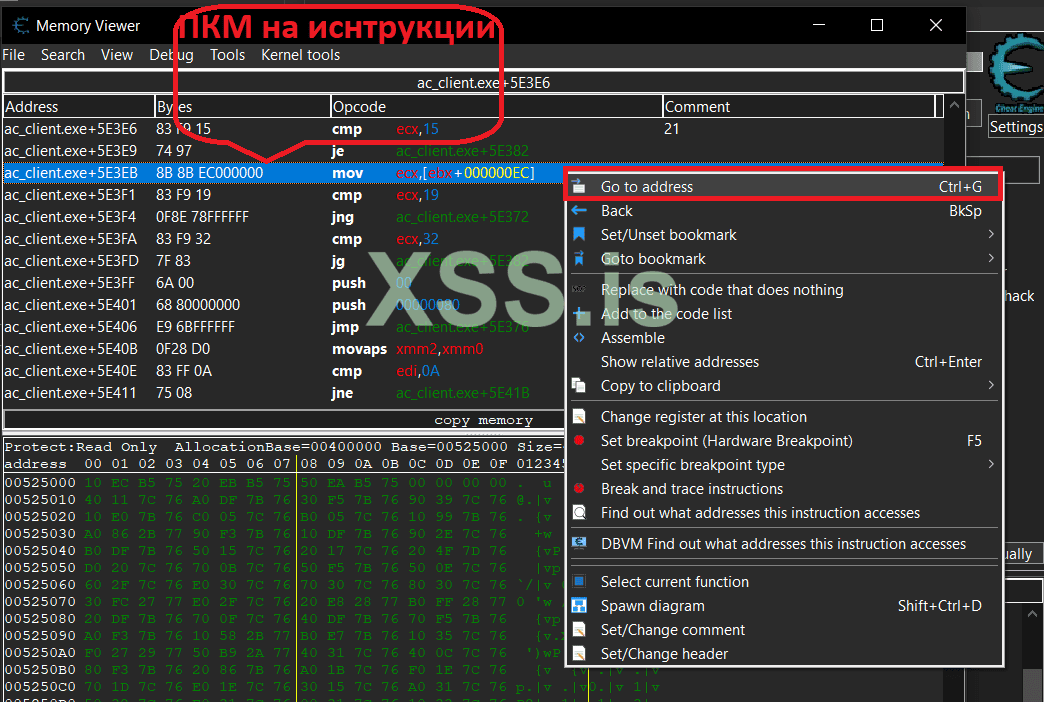1044x702 pixels.
Task: Select Show relative addresses entry
Action: [x=783, y=362]
